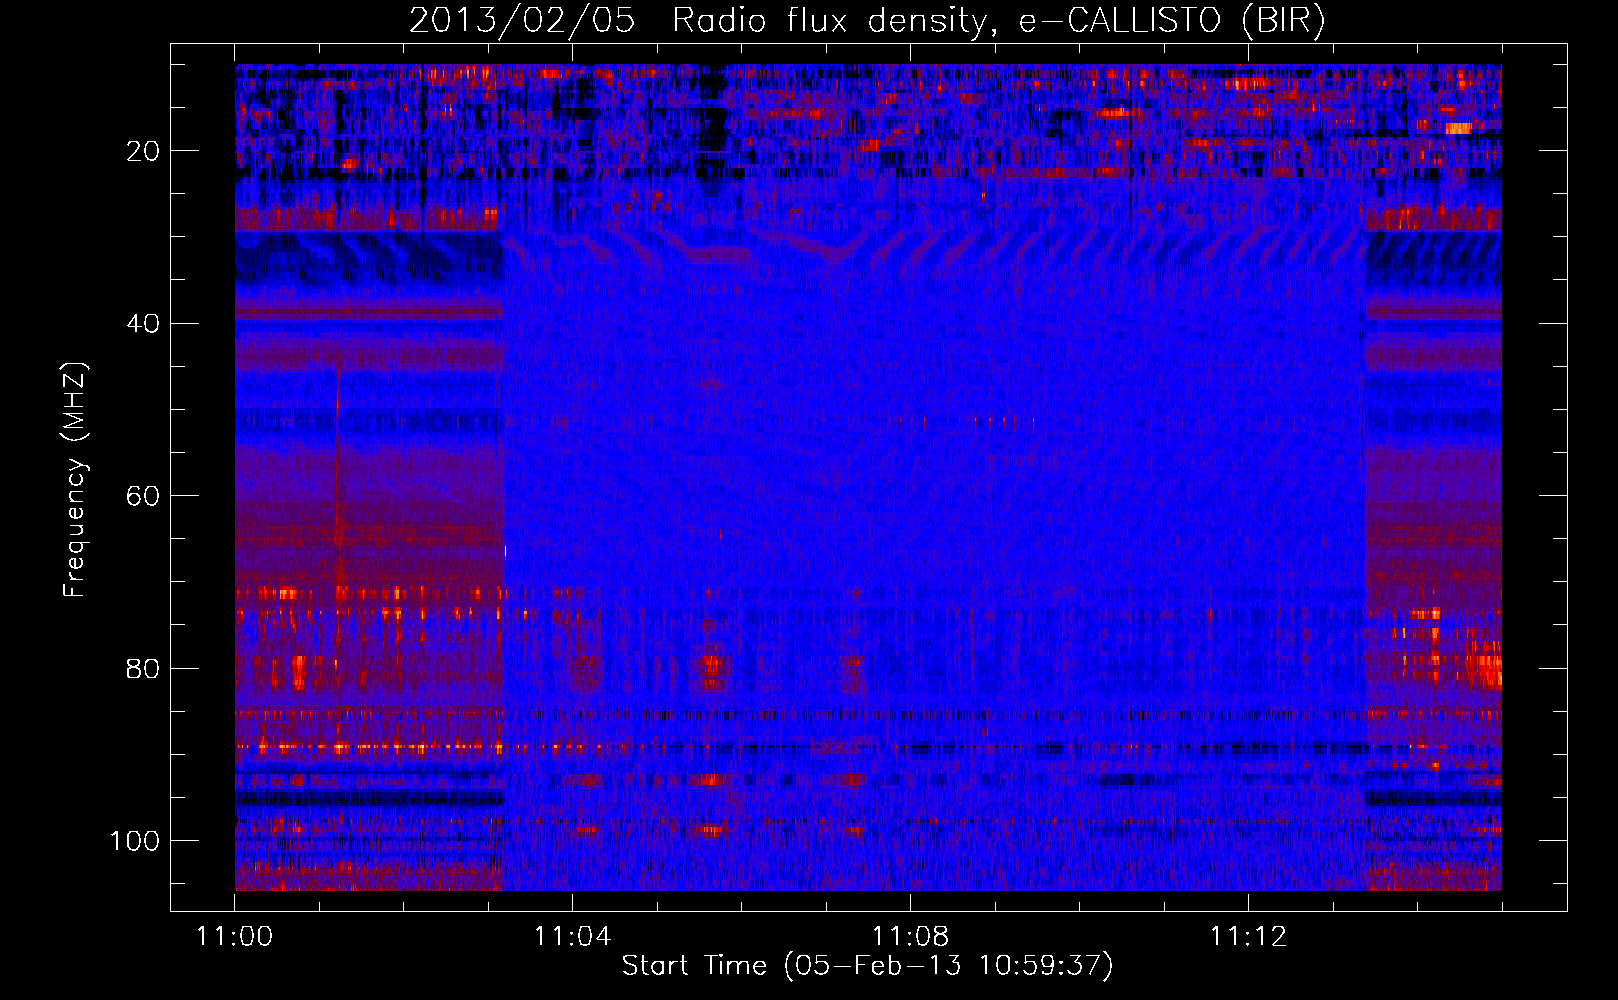1618x1000 pixels.
Task: Select the 20 frequency tick label
Action: pyautogui.click(x=144, y=151)
